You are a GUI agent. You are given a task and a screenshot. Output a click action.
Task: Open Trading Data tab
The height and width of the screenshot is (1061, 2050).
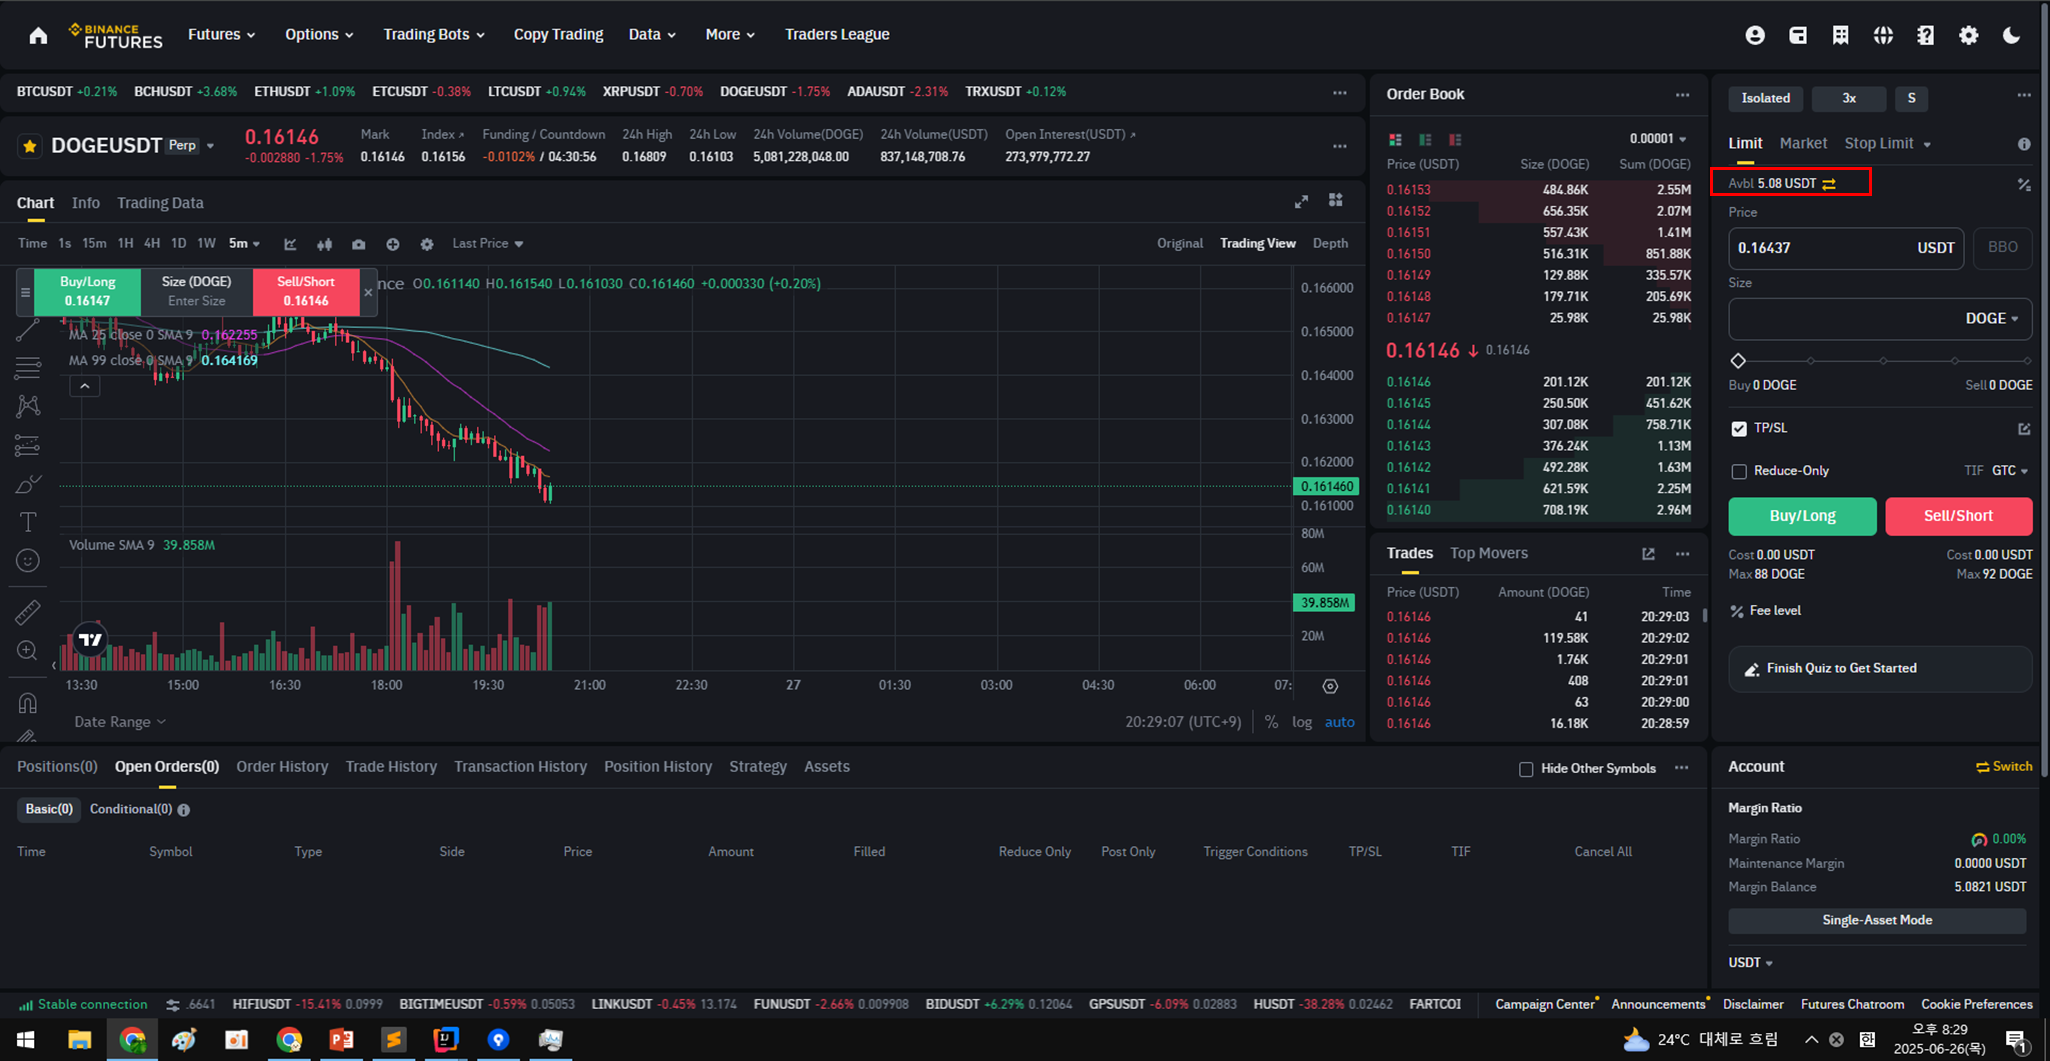[x=160, y=203]
